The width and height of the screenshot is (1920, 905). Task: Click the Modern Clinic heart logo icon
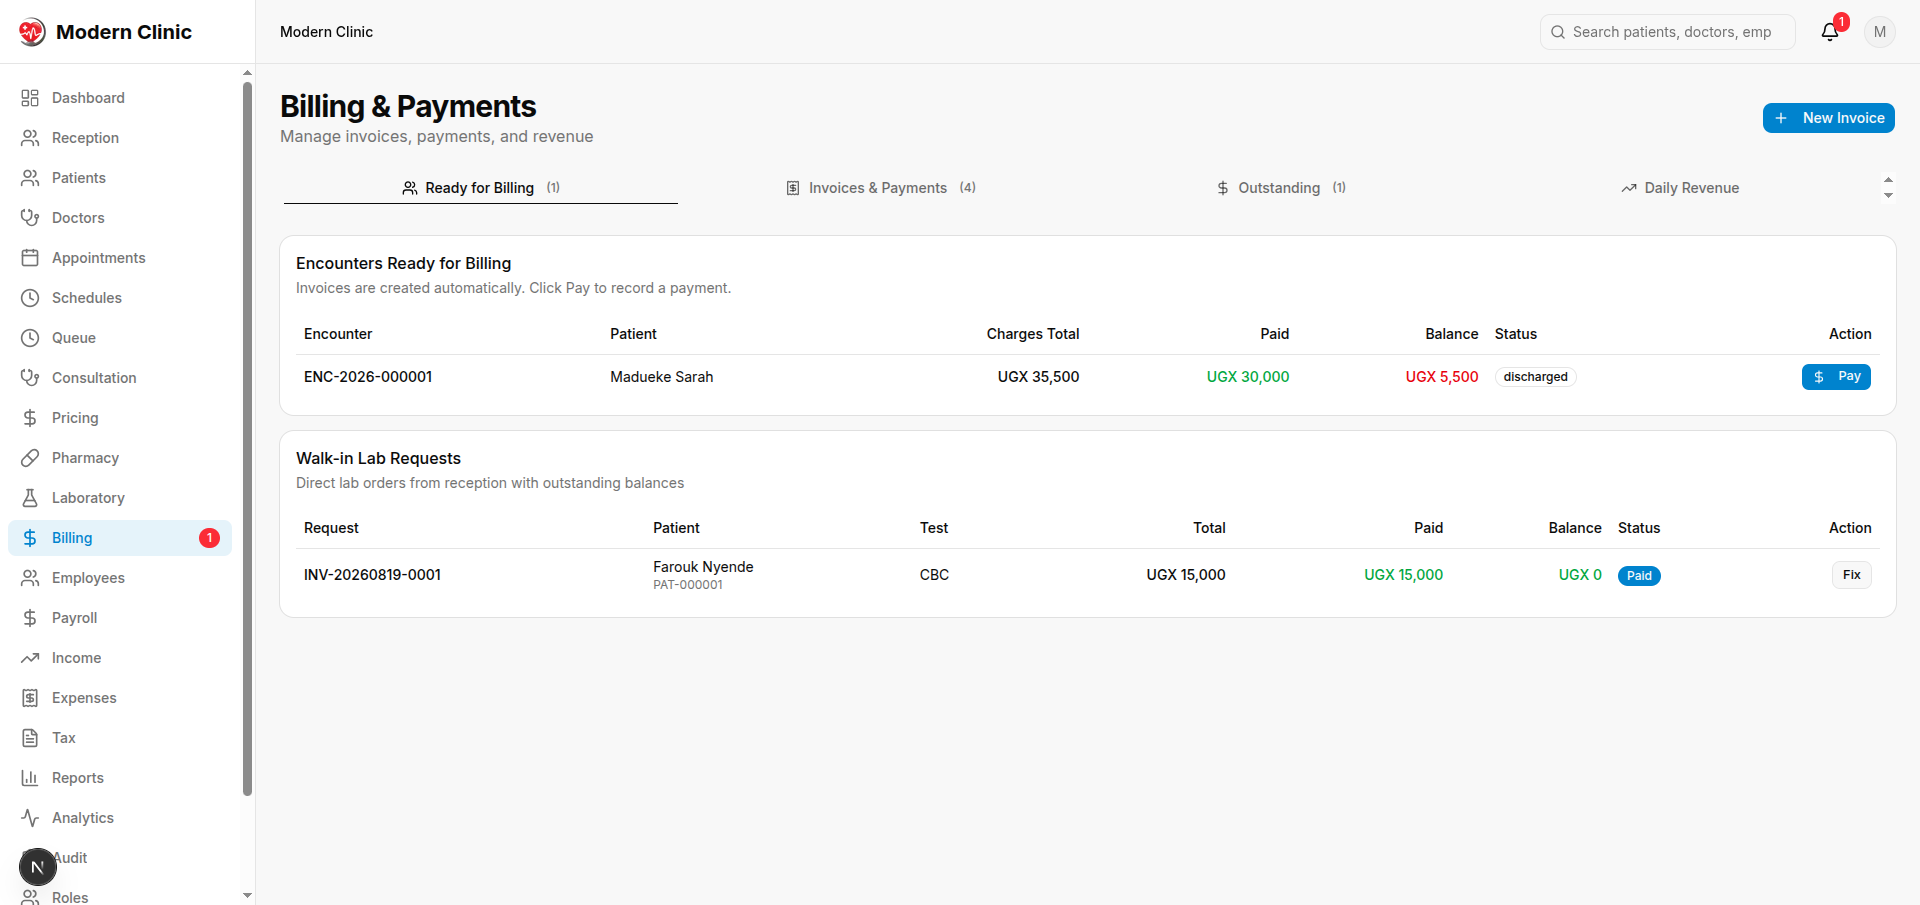coord(32,32)
